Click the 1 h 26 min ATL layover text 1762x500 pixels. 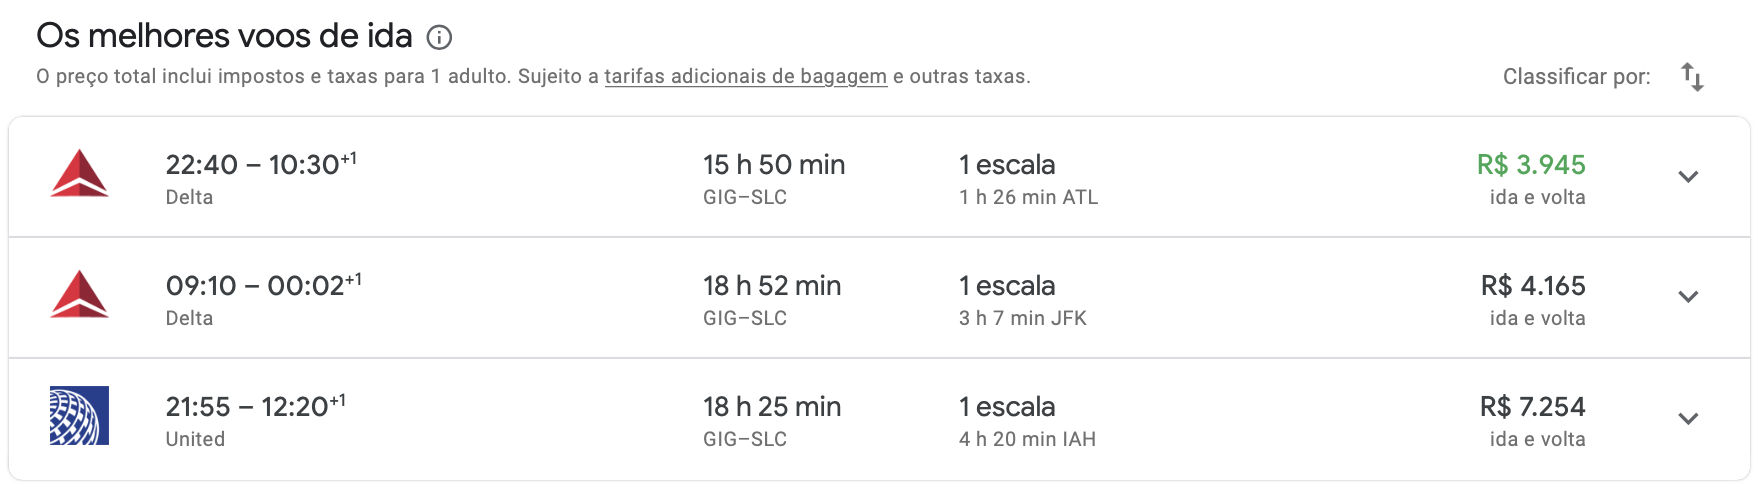point(1028,198)
